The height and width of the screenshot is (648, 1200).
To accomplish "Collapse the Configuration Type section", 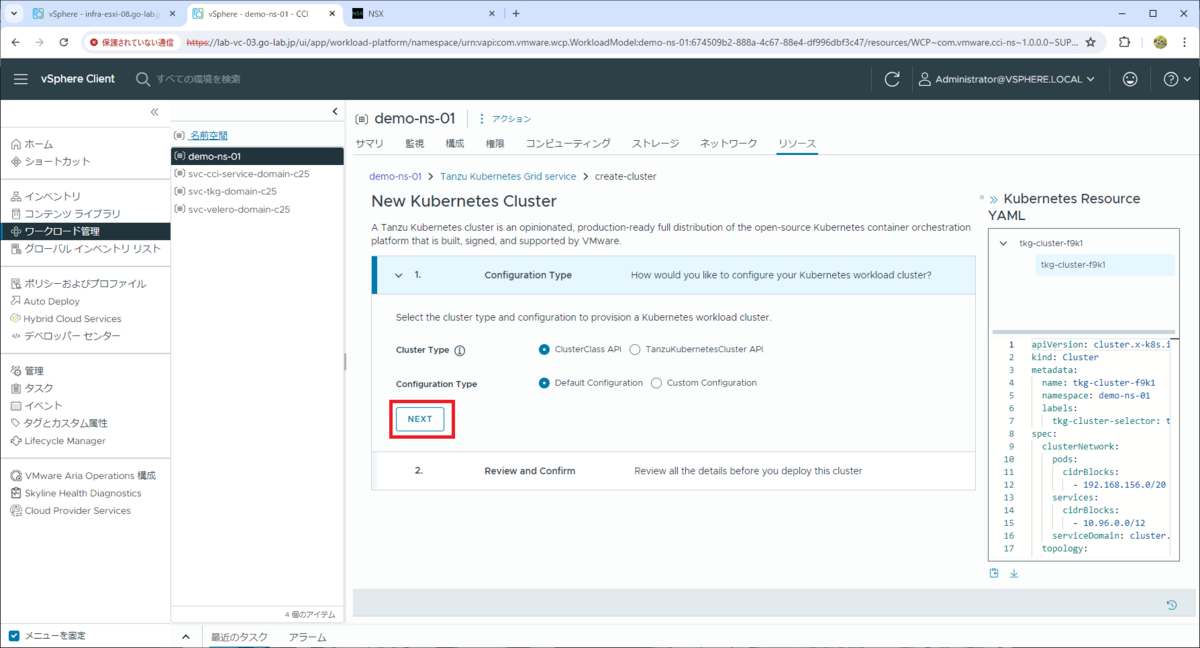I will coord(398,275).
